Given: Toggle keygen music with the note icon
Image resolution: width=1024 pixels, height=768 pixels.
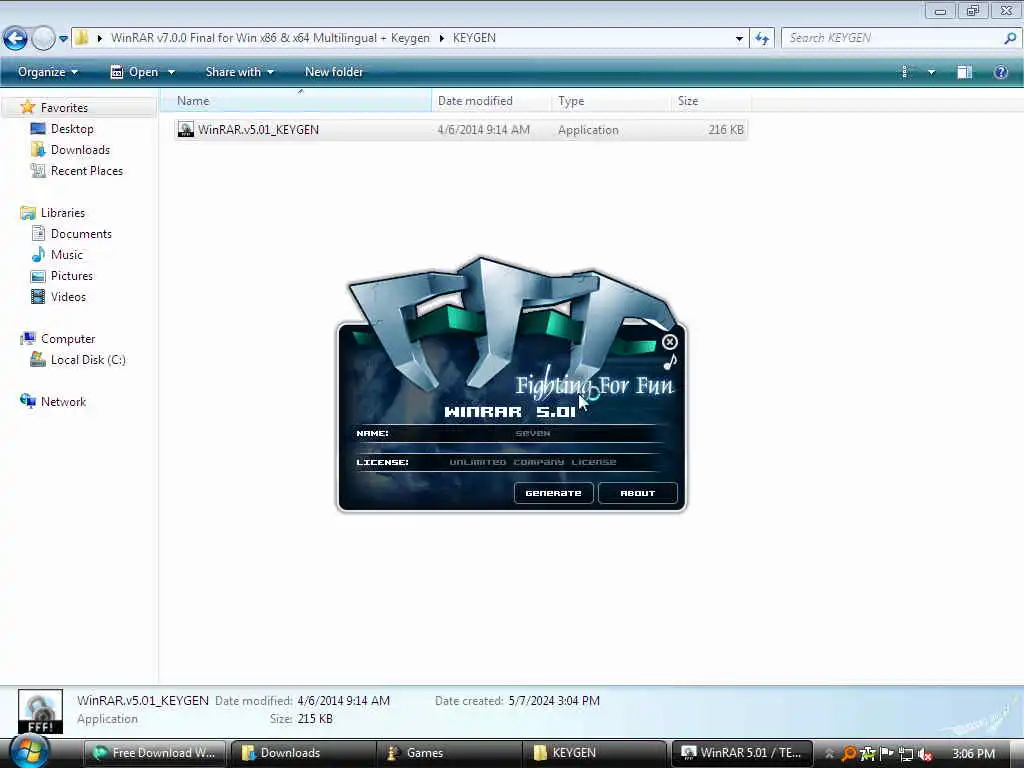Looking at the screenshot, I should pos(670,362).
